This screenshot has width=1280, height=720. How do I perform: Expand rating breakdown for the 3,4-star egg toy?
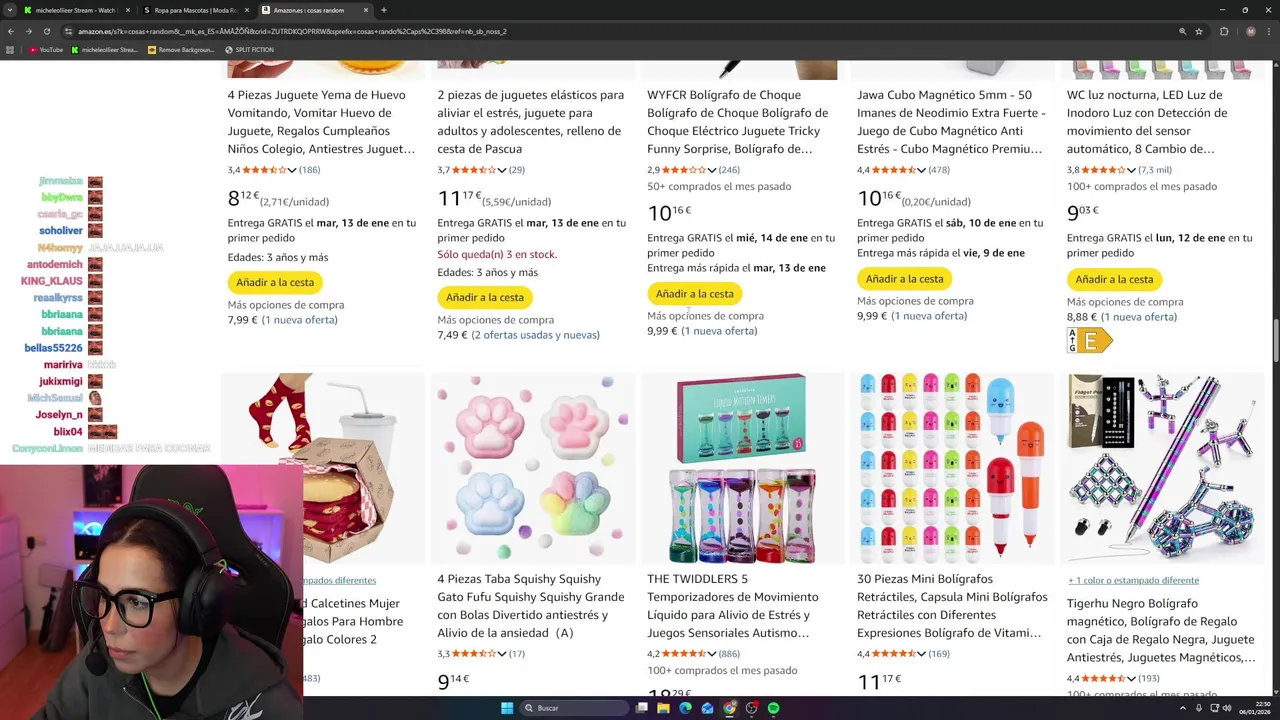pos(292,170)
